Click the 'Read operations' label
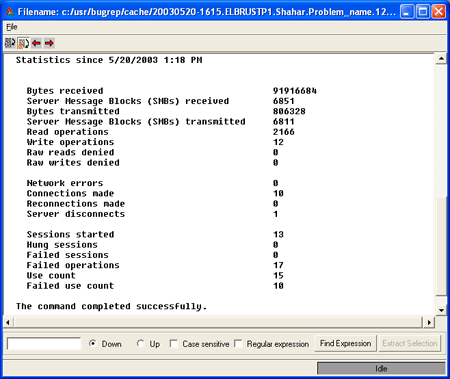 point(68,132)
